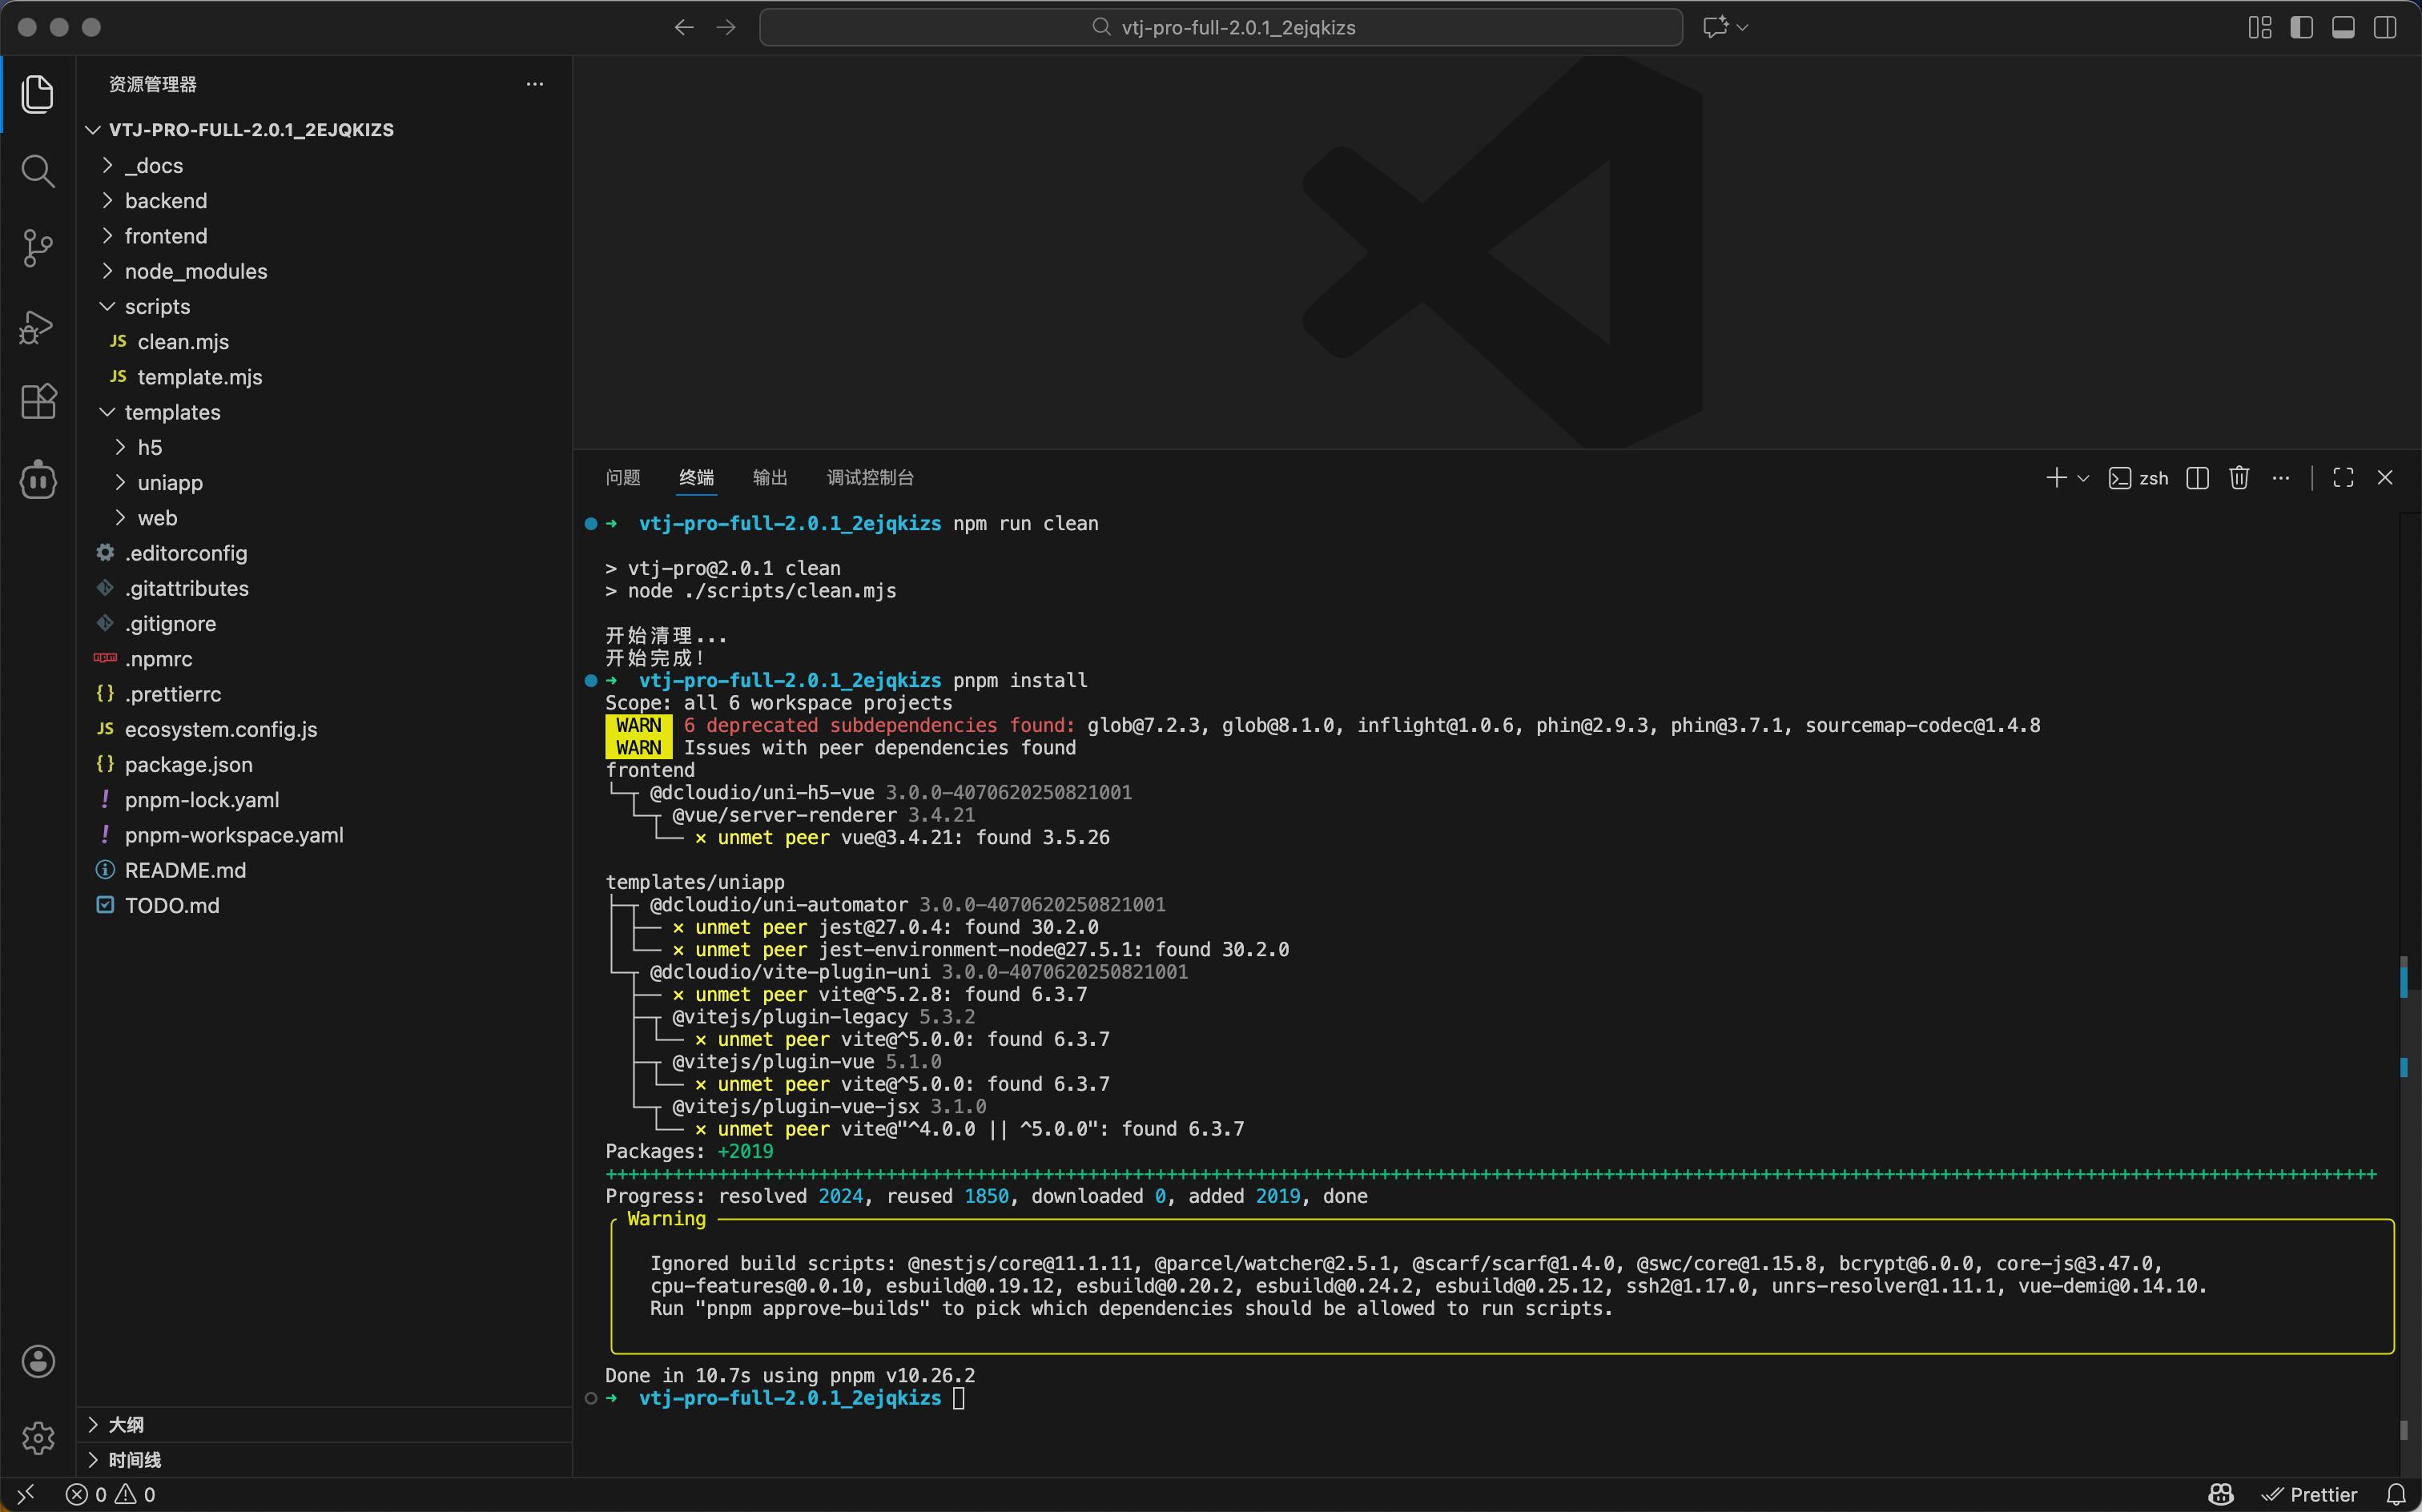Switch to the 问题 problems tab
This screenshot has width=2422, height=1512.
pos(622,478)
